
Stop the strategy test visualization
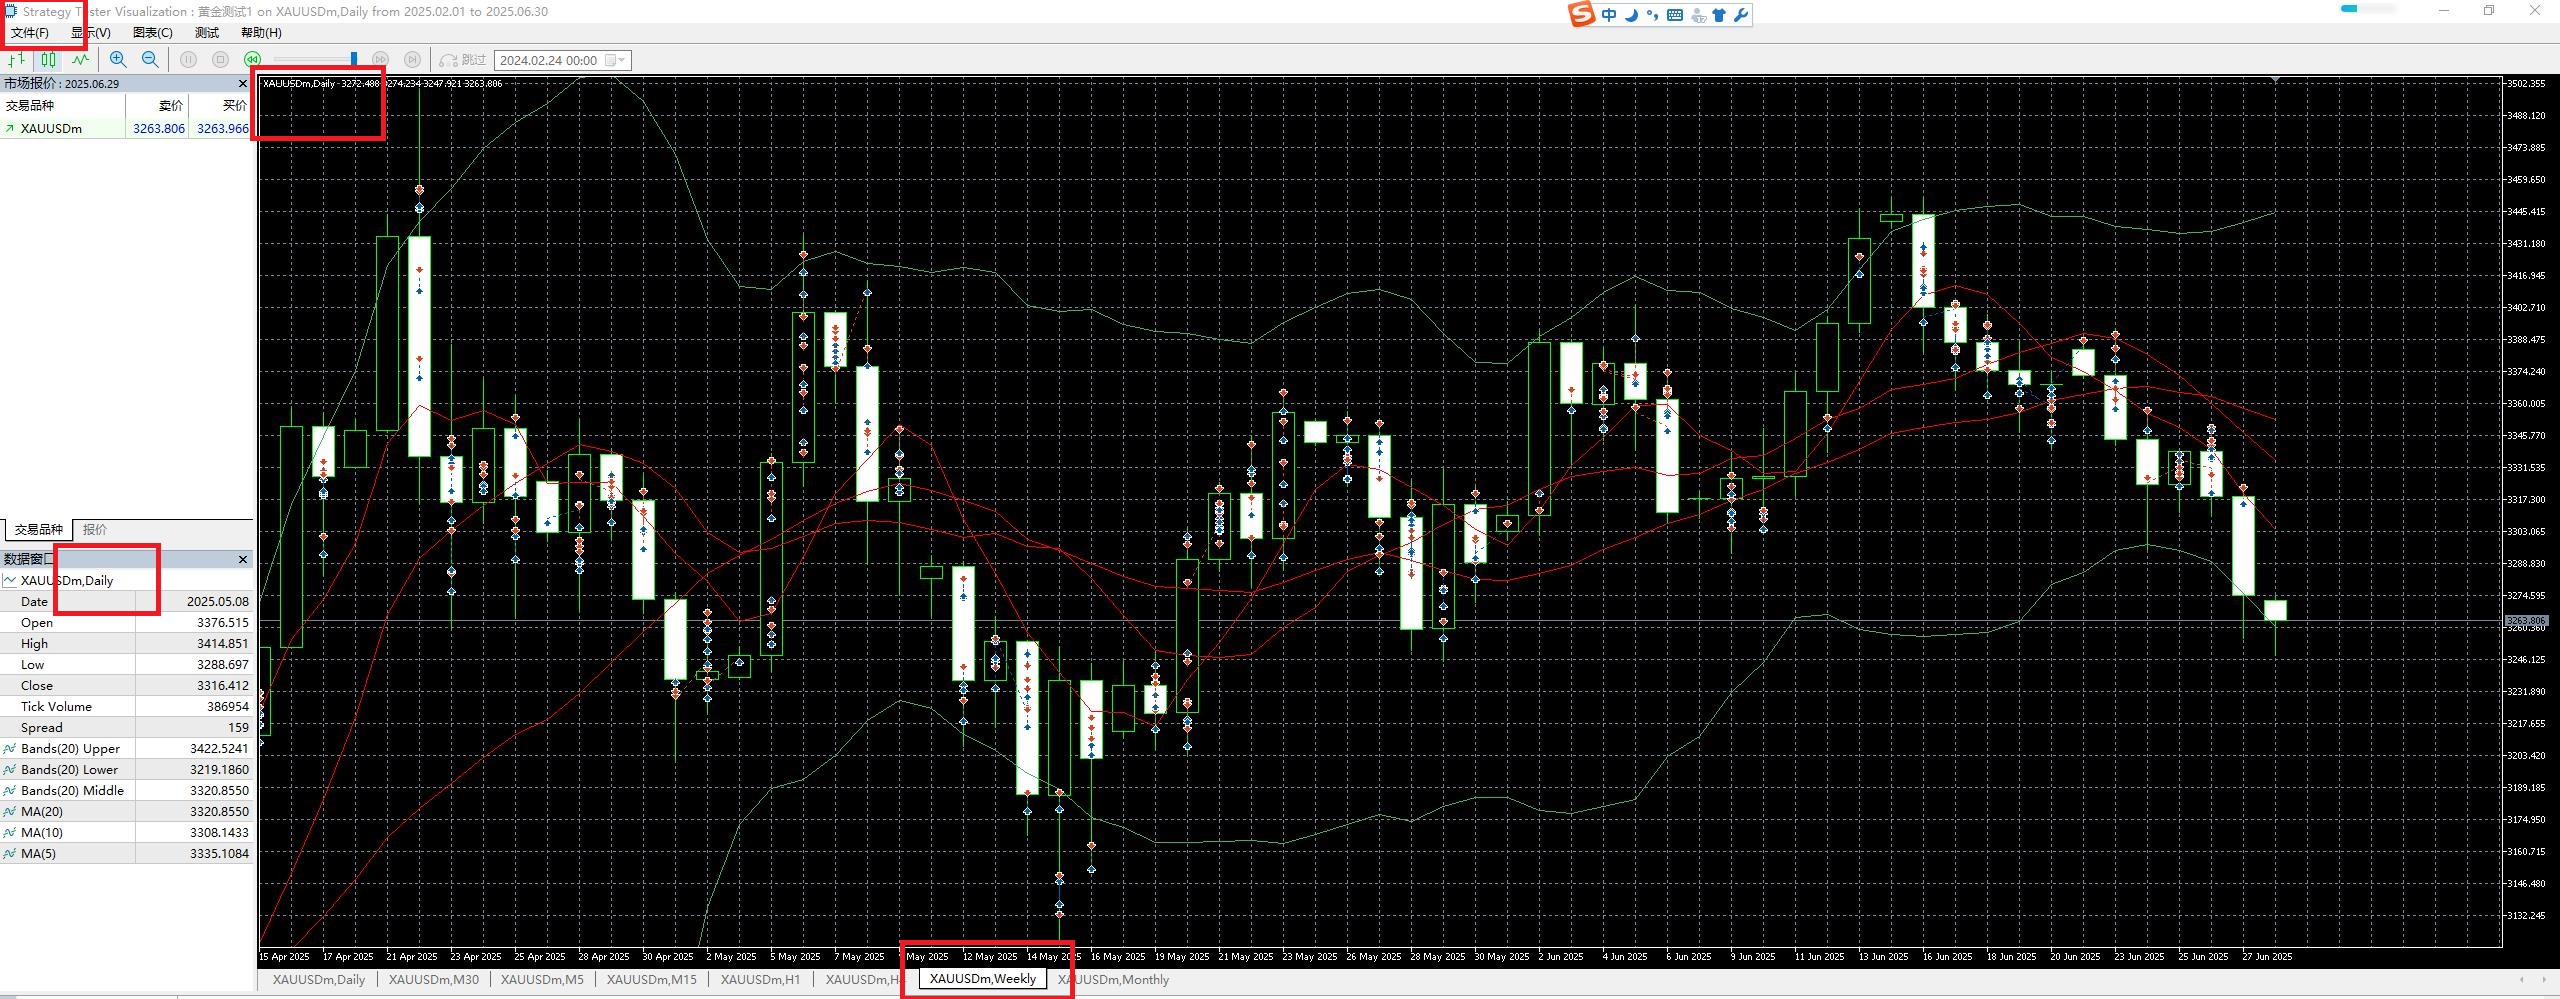pos(221,60)
